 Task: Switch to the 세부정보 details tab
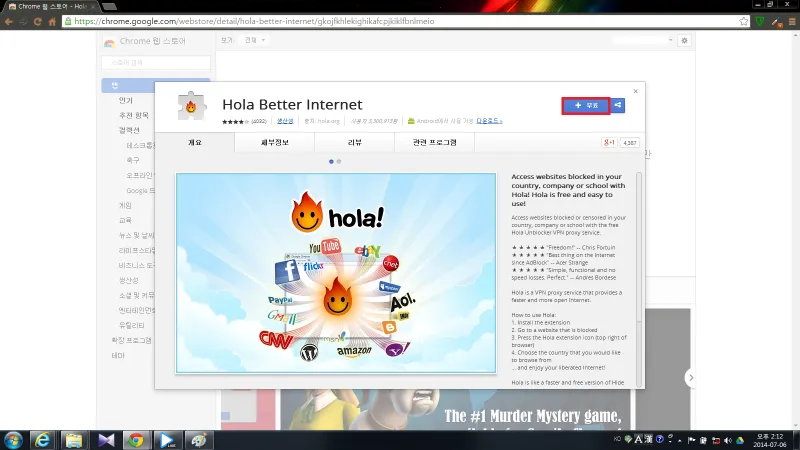[274, 142]
